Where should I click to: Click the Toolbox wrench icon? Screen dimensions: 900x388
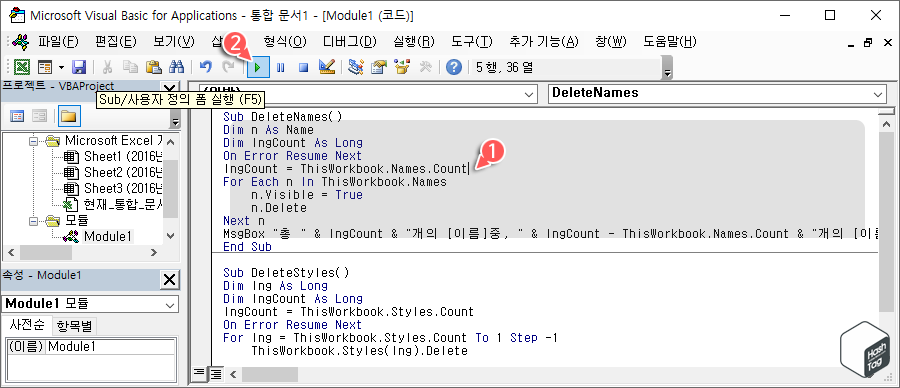point(425,68)
